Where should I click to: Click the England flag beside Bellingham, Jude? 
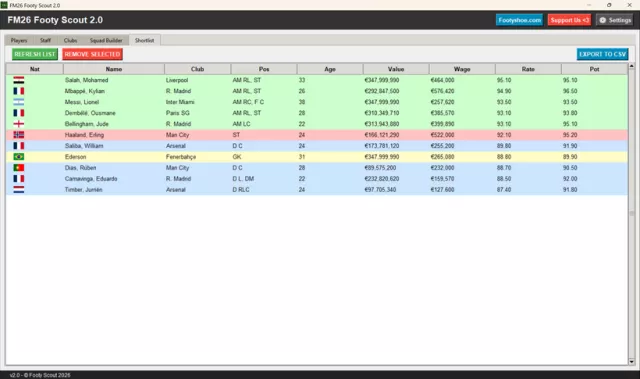point(19,124)
